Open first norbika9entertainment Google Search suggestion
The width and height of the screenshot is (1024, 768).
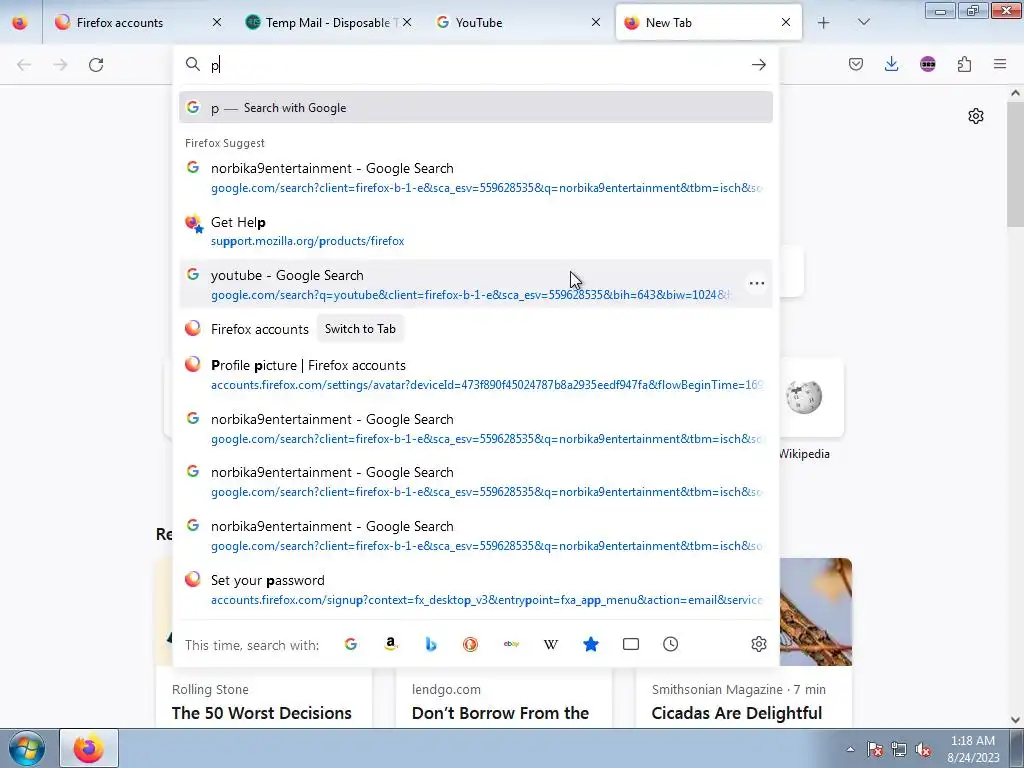pos(475,178)
